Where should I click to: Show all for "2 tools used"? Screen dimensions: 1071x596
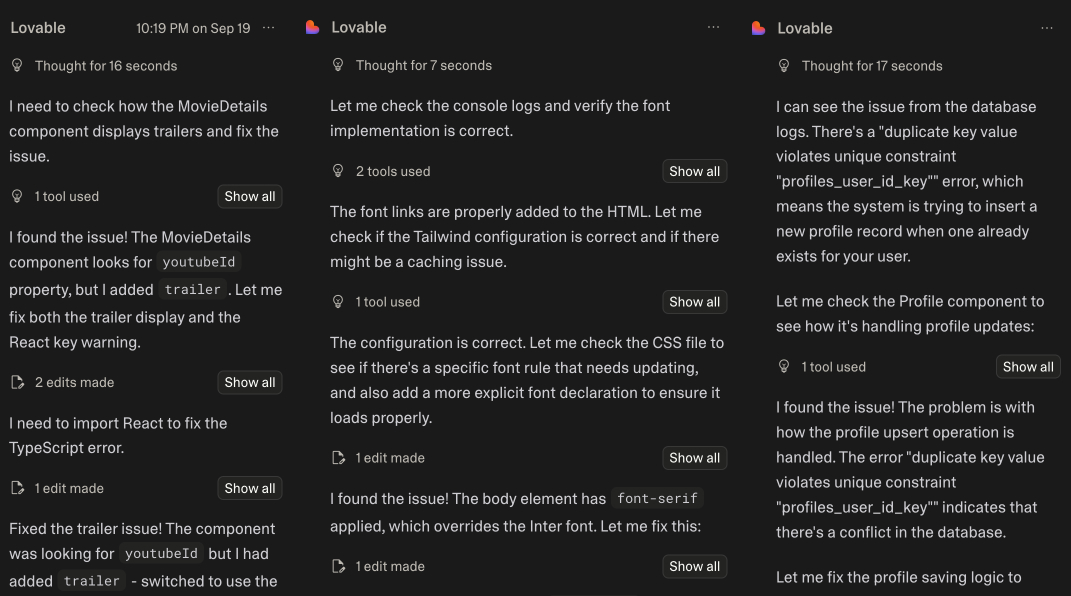click(x=694, y=171)
